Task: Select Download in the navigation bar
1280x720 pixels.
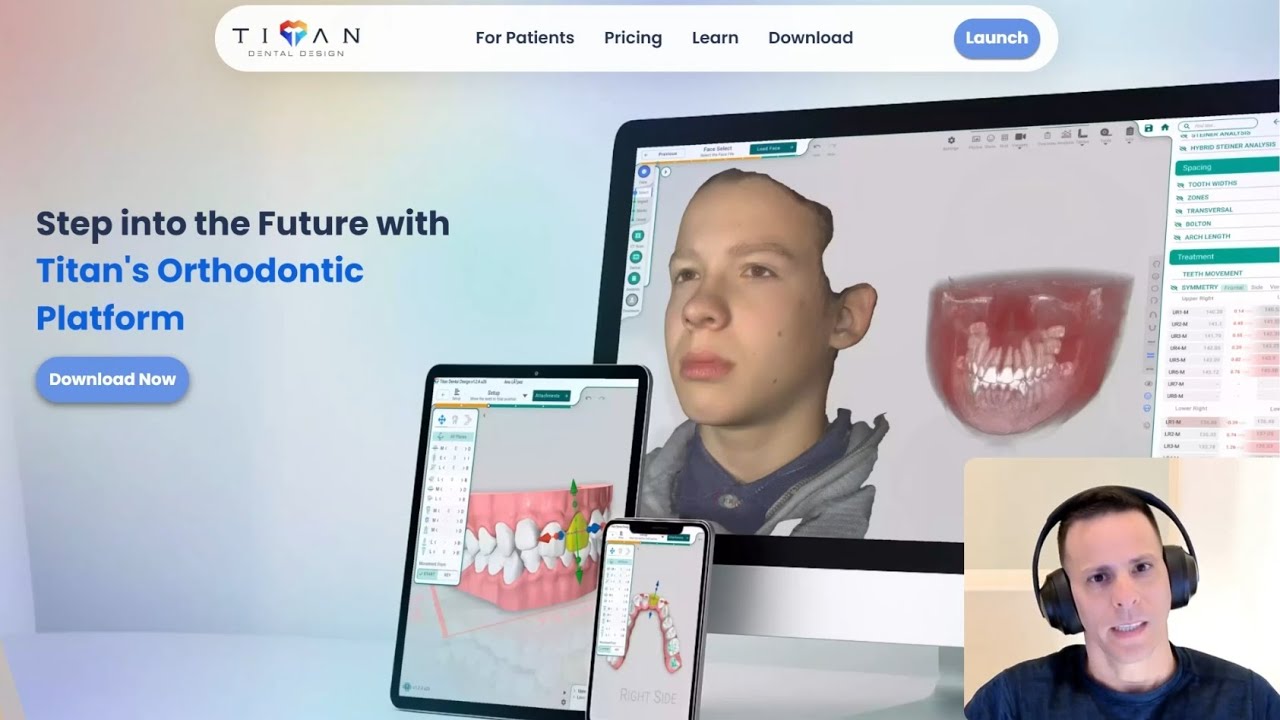Action: point(811,38)
